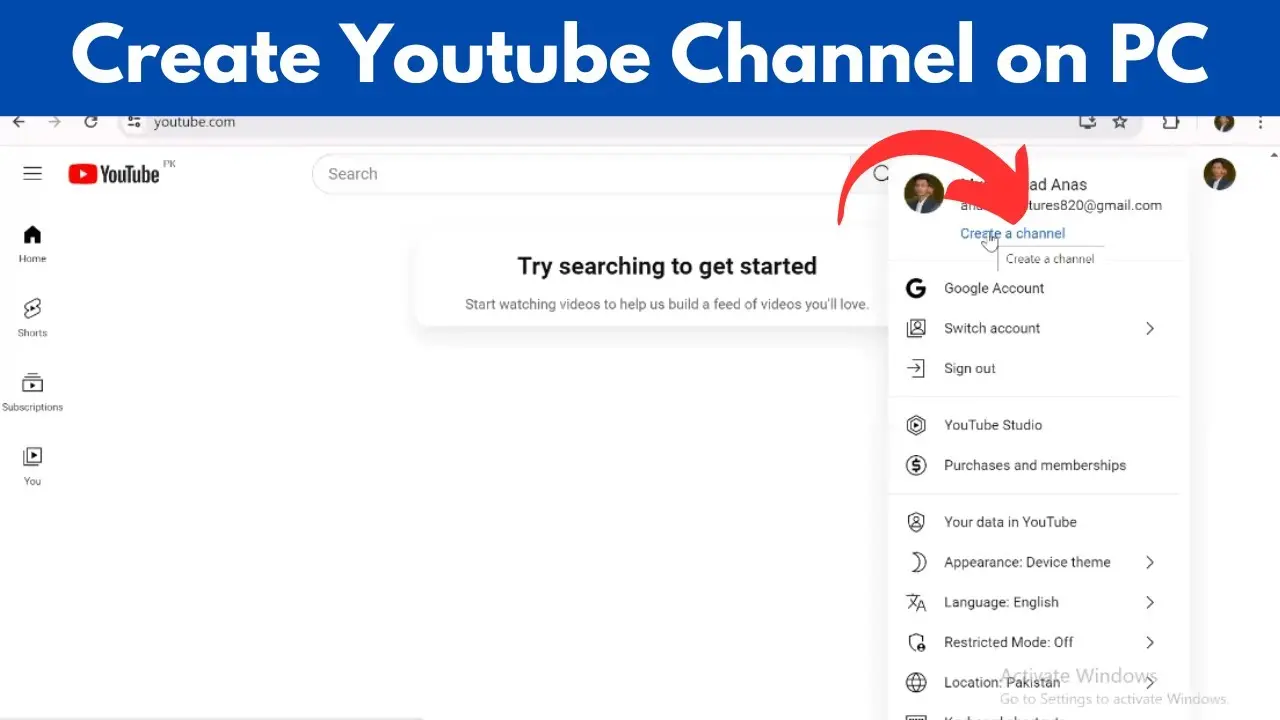Click the Restricted Mode shield-lock icon
Viewport: 1280px width, 720px height.
(x=916, y=642)
